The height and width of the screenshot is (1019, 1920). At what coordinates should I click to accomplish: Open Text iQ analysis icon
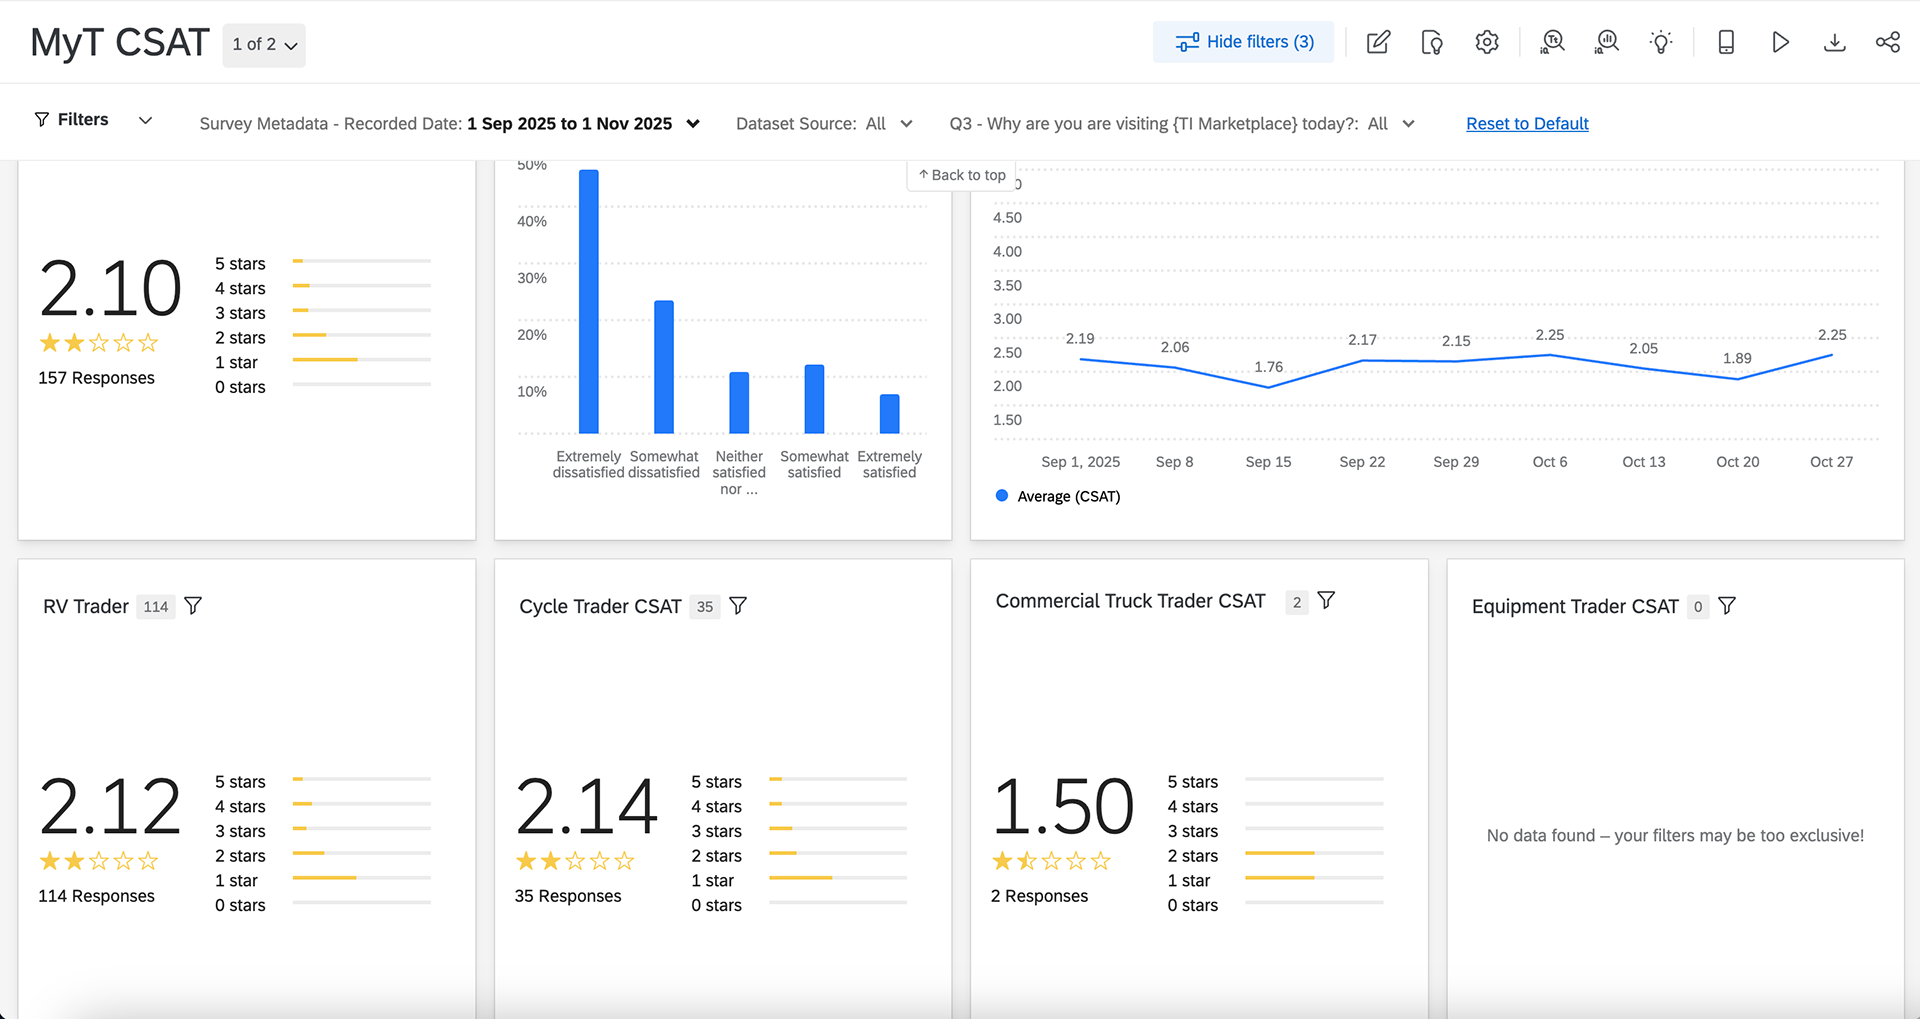click(1553, 42)
